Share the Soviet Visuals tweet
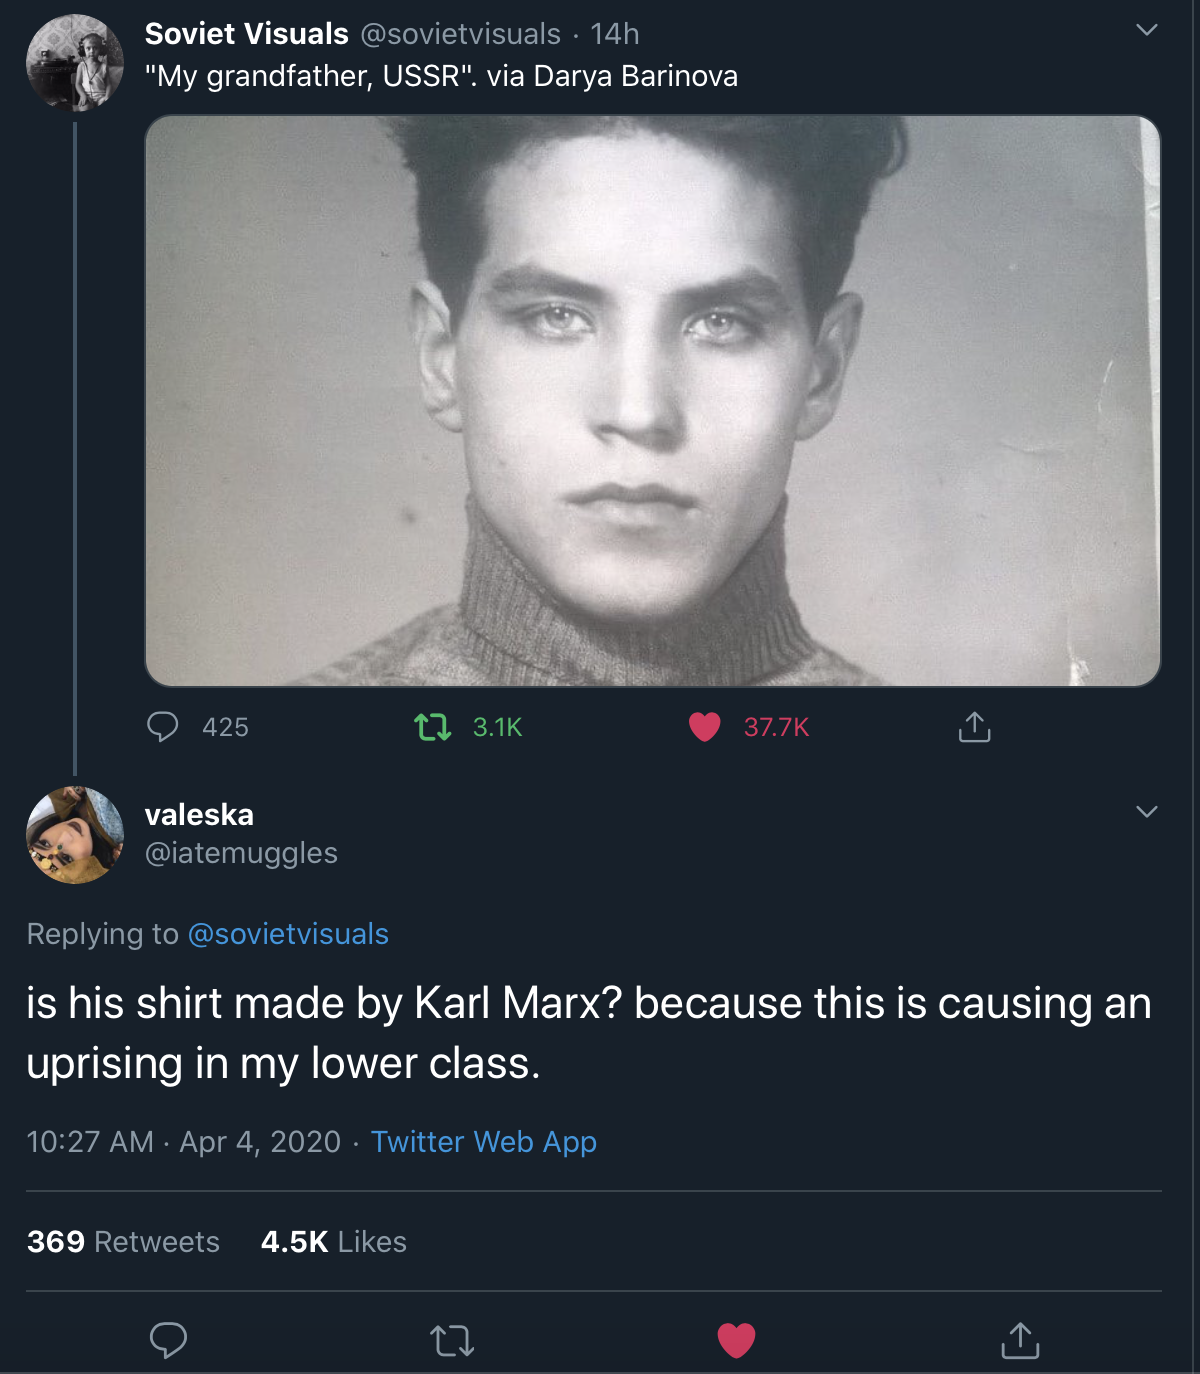1200x1374 pixels. 974,727
